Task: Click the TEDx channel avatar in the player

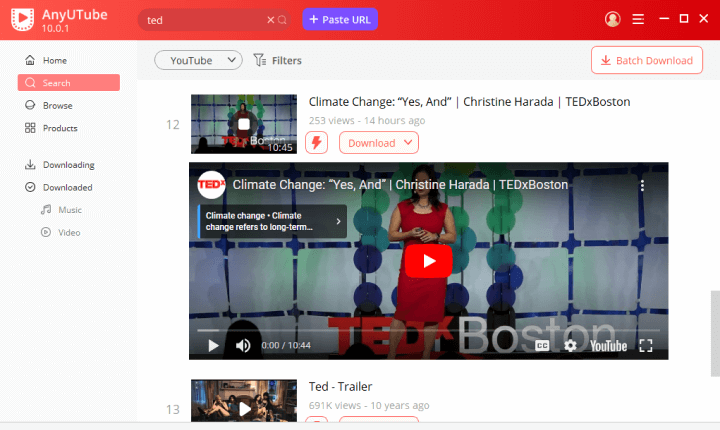Action: point(211,185)
